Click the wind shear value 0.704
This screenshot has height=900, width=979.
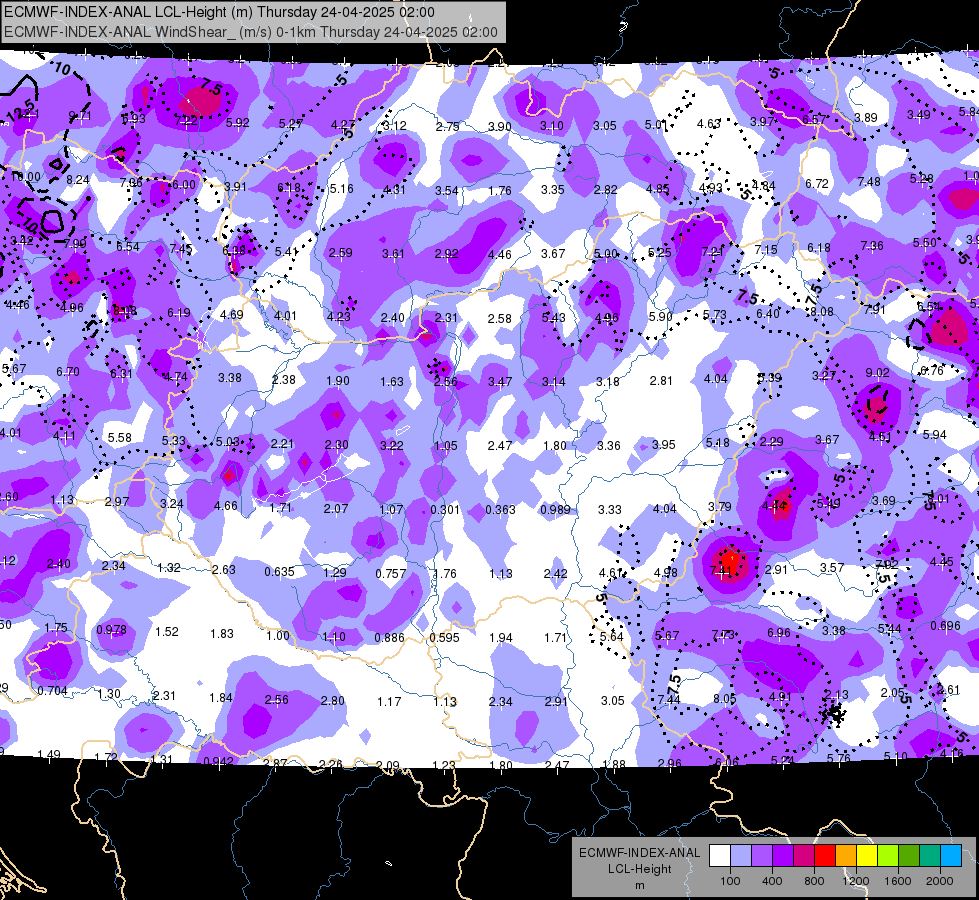pos(52,690)
